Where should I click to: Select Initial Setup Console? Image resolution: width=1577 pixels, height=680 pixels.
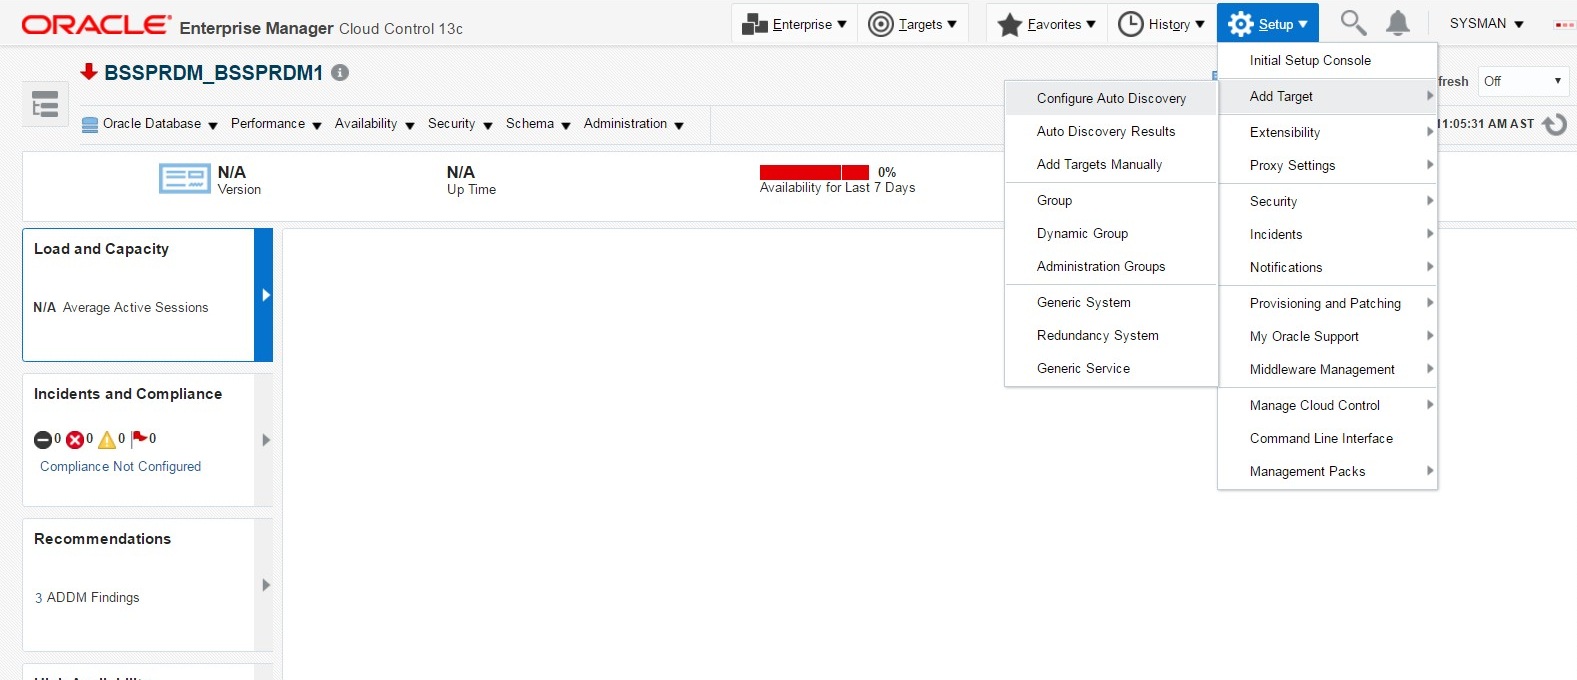[1327, 60]
